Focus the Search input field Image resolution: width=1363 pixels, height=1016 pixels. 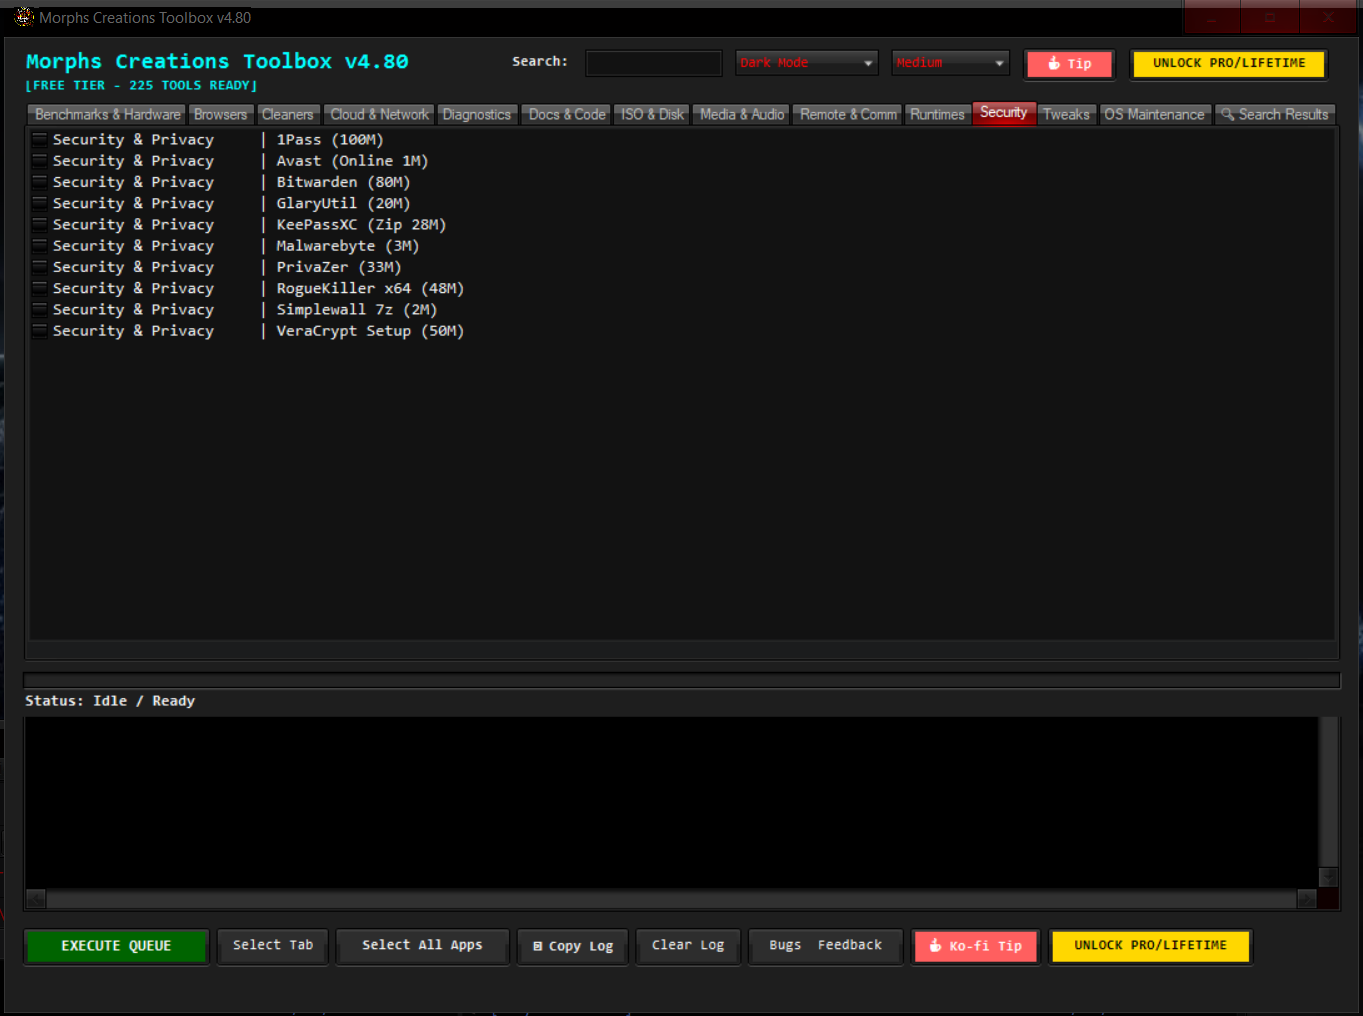[x=654, y=63]
